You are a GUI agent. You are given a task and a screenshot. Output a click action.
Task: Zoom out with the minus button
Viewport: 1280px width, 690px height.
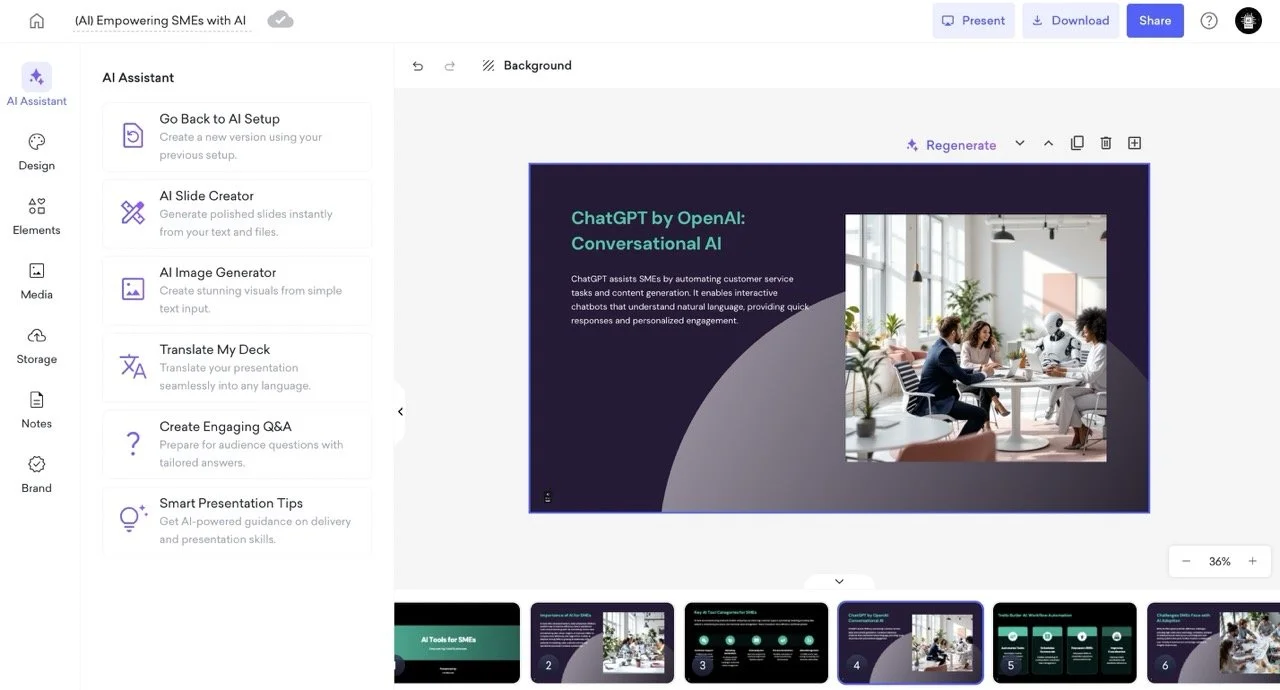pyautogui.click(x=1186, y=561)
